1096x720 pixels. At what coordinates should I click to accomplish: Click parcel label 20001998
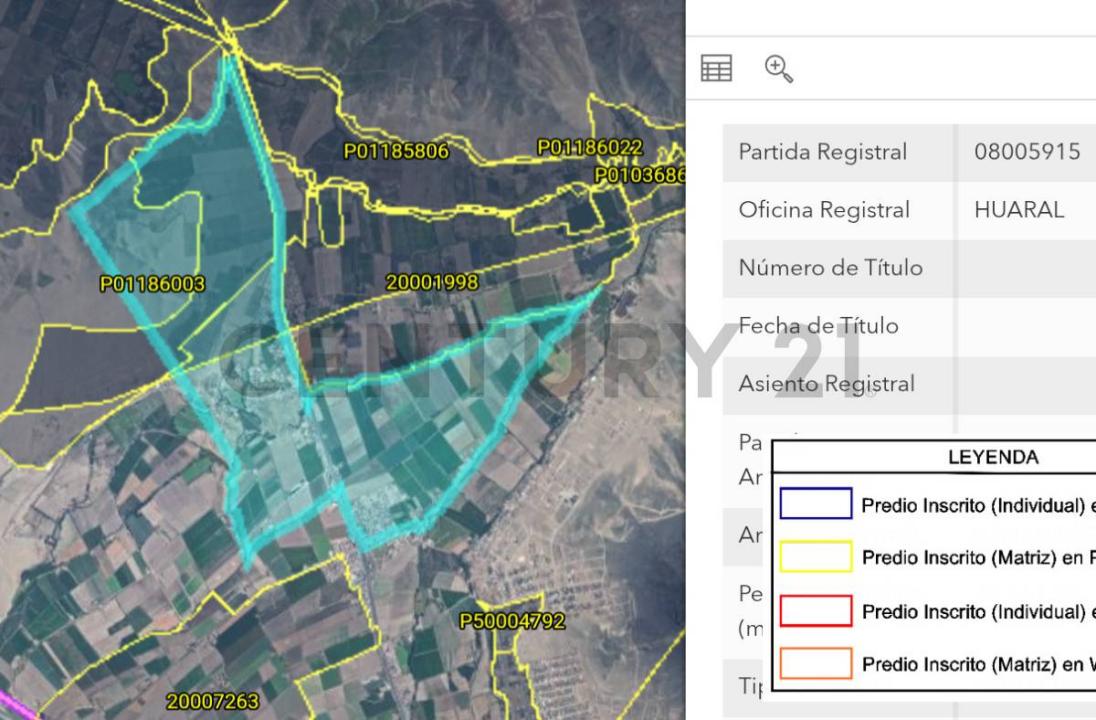click(x=432, y=283)
